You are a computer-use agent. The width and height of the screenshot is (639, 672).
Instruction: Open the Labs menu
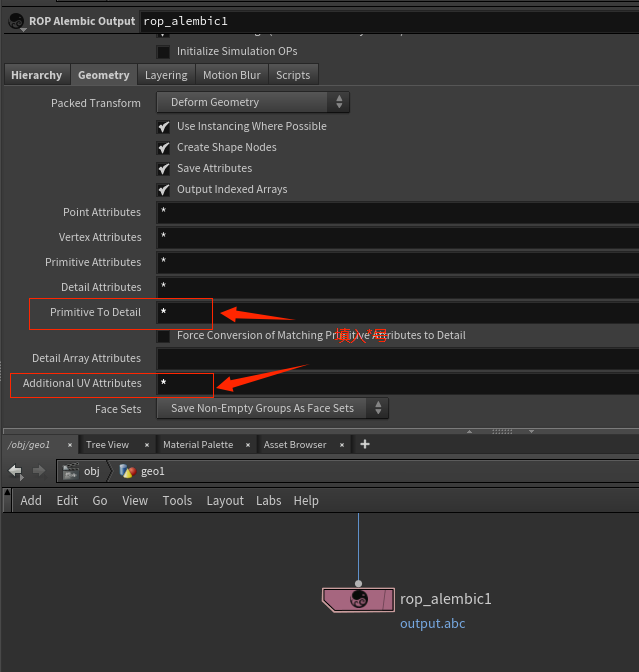tap(268, 500)
